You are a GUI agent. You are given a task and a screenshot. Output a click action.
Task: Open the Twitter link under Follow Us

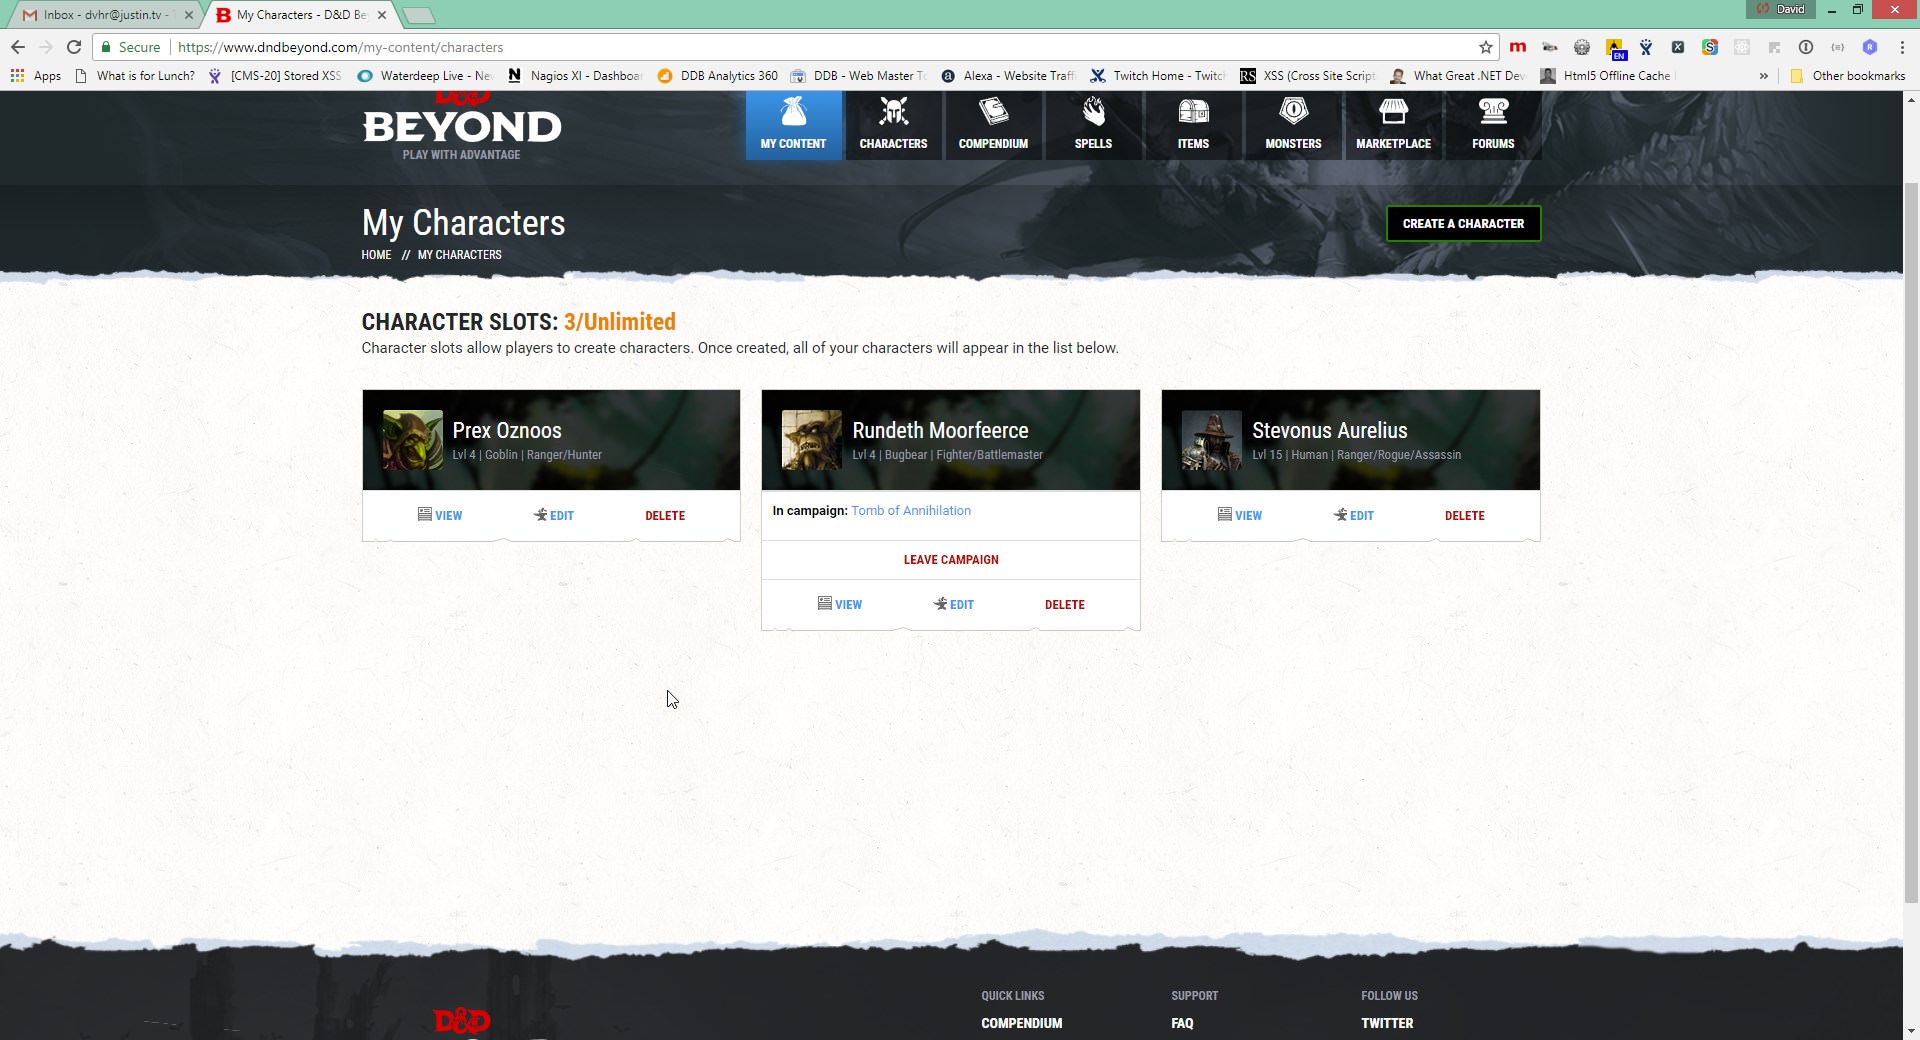(x=1387, y=1023)
